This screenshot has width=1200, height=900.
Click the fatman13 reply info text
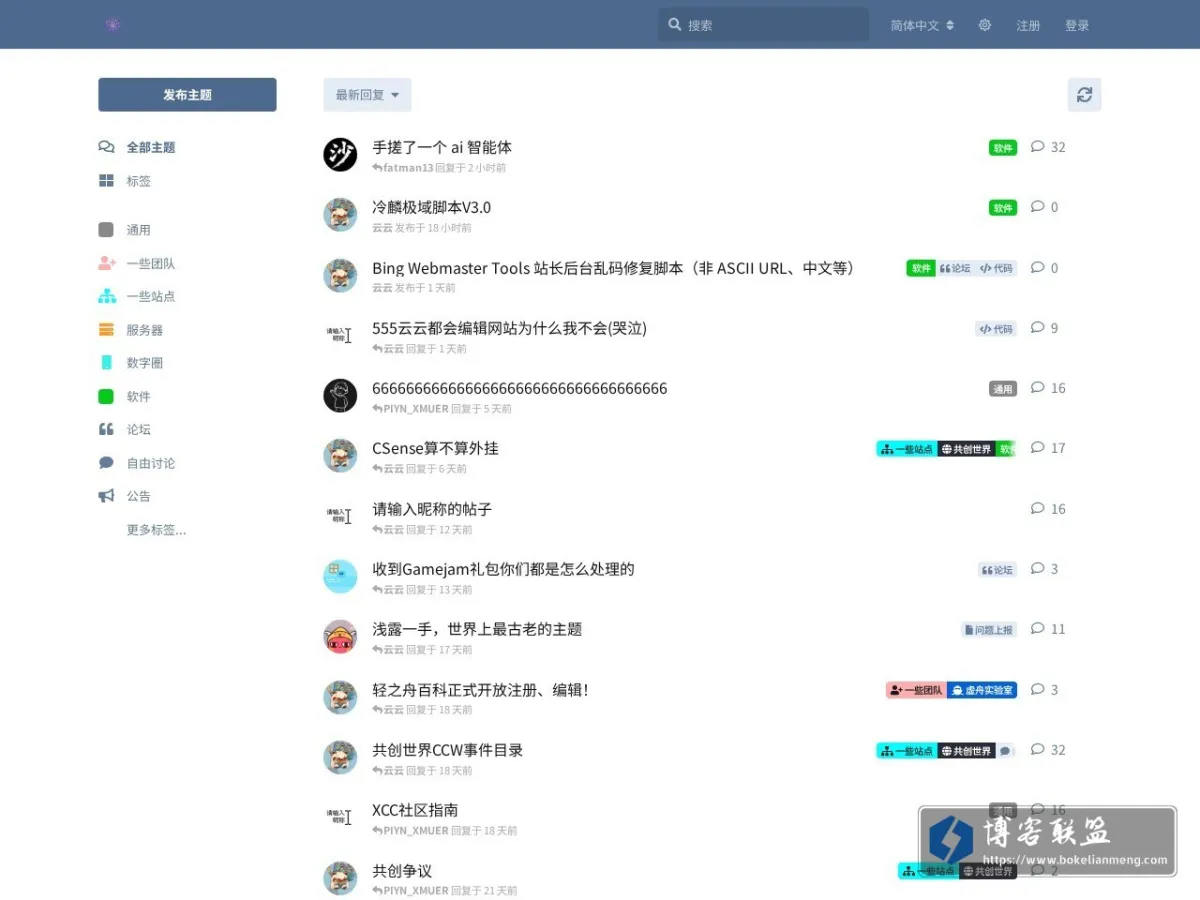[439, 168]
